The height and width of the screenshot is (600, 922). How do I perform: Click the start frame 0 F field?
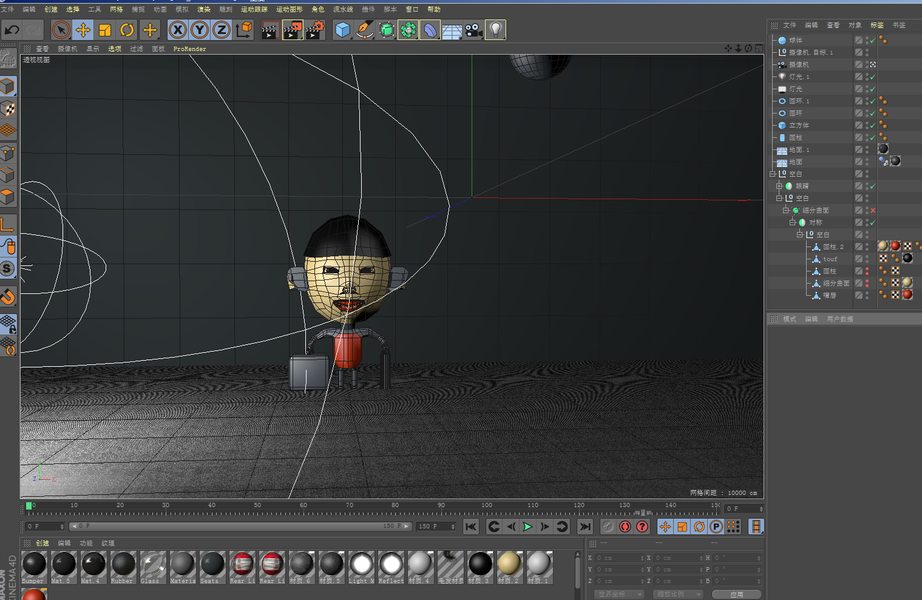45,526
